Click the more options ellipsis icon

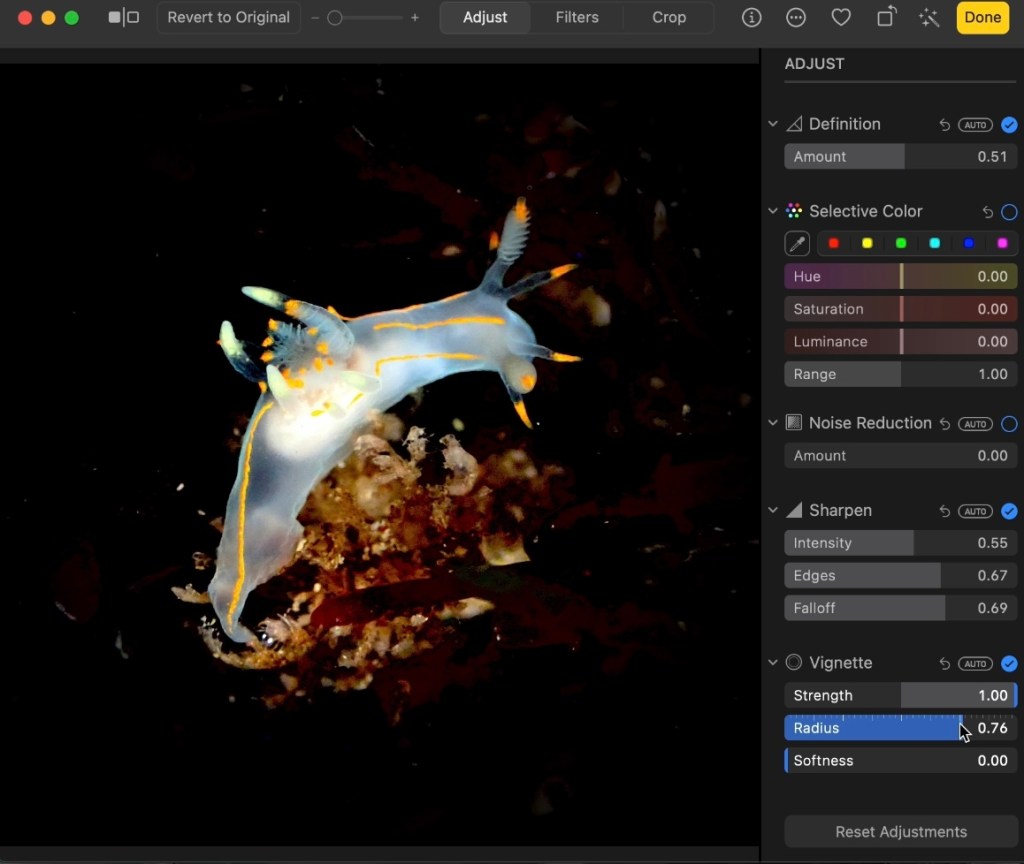[796, 17]
